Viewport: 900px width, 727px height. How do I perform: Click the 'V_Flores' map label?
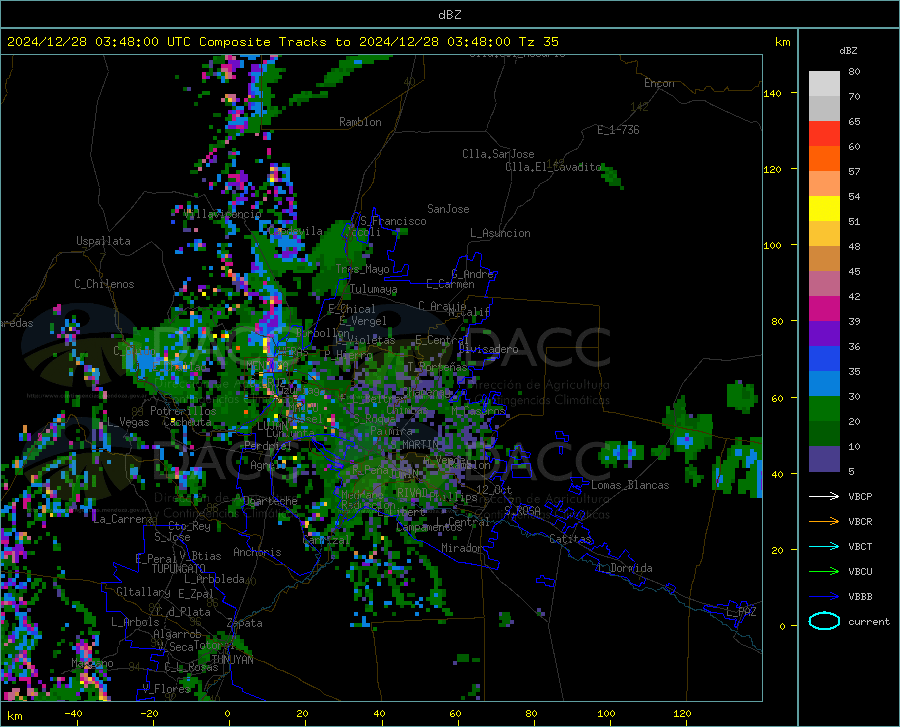coord(166,689)
